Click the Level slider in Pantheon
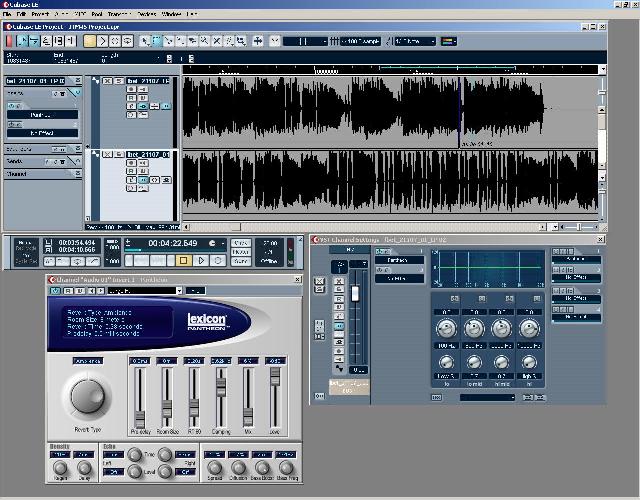 point(275,376)
